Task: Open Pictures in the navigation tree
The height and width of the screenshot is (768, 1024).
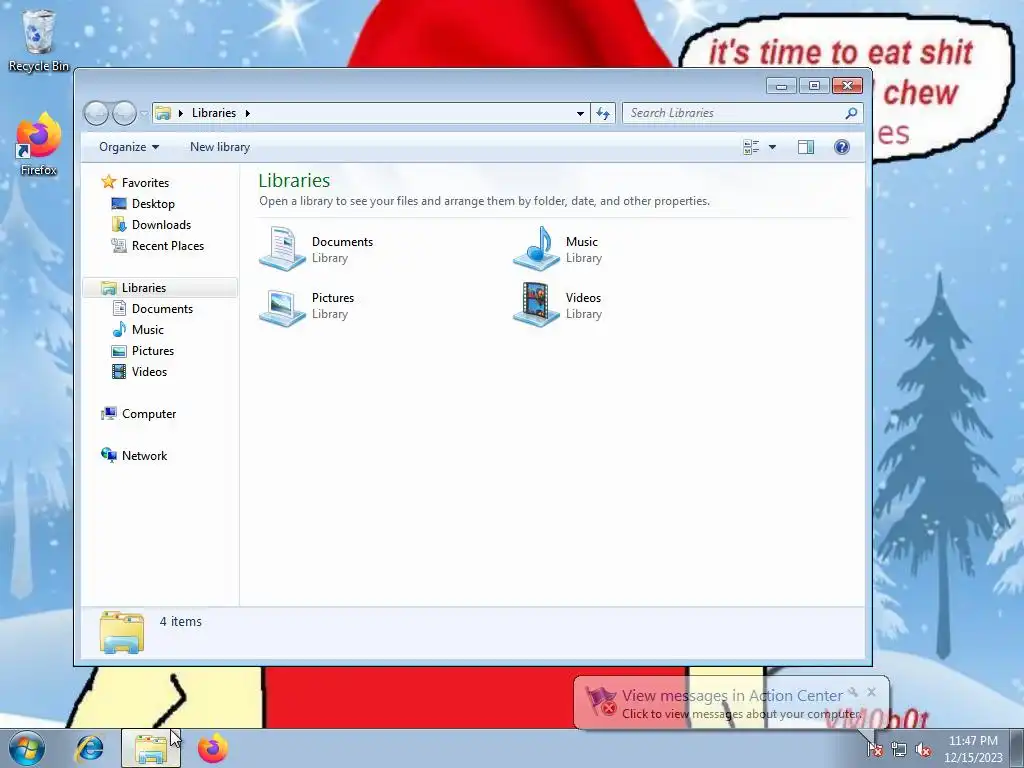Action: point(153,351)
